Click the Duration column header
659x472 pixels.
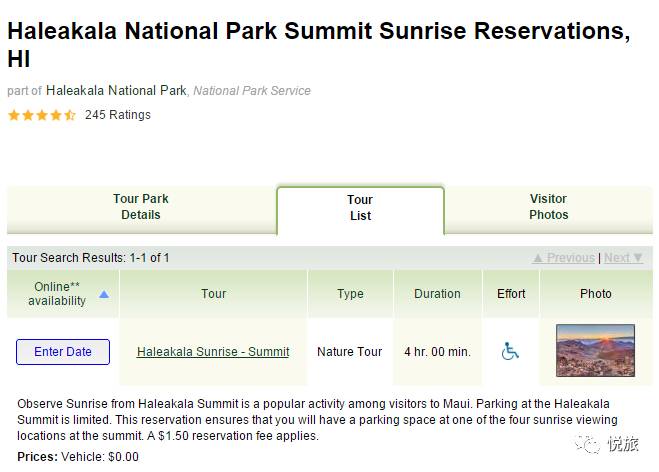[x=438, y=294]
